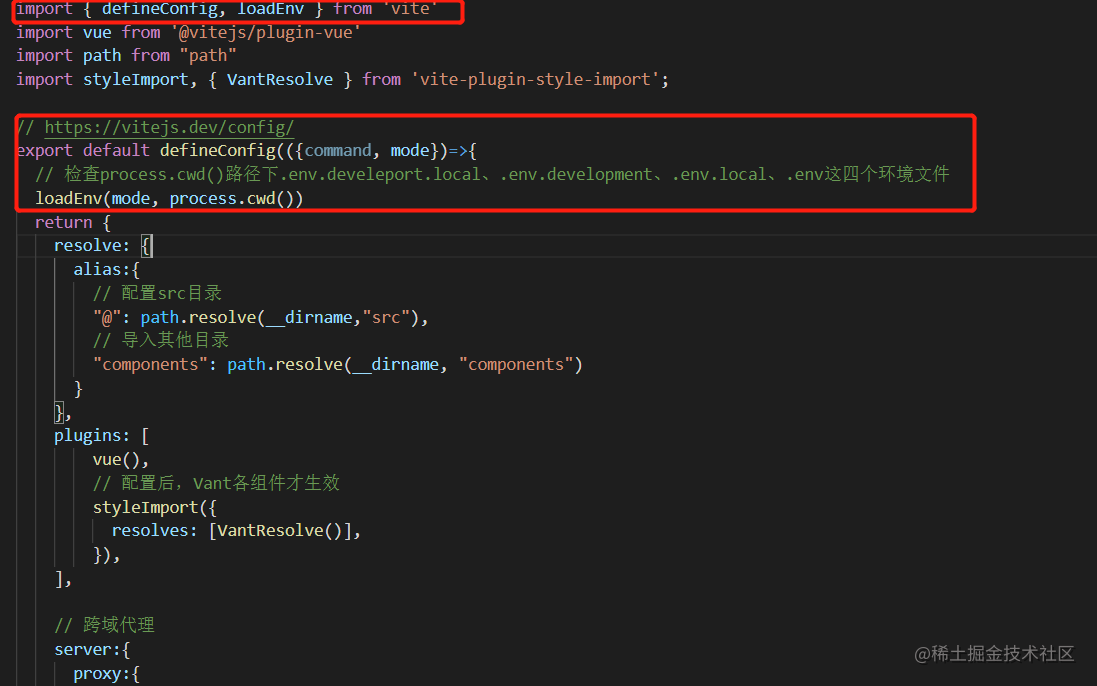1097x686 pixels.
Task: Click the "src" string argument
Action: point(386,317)
